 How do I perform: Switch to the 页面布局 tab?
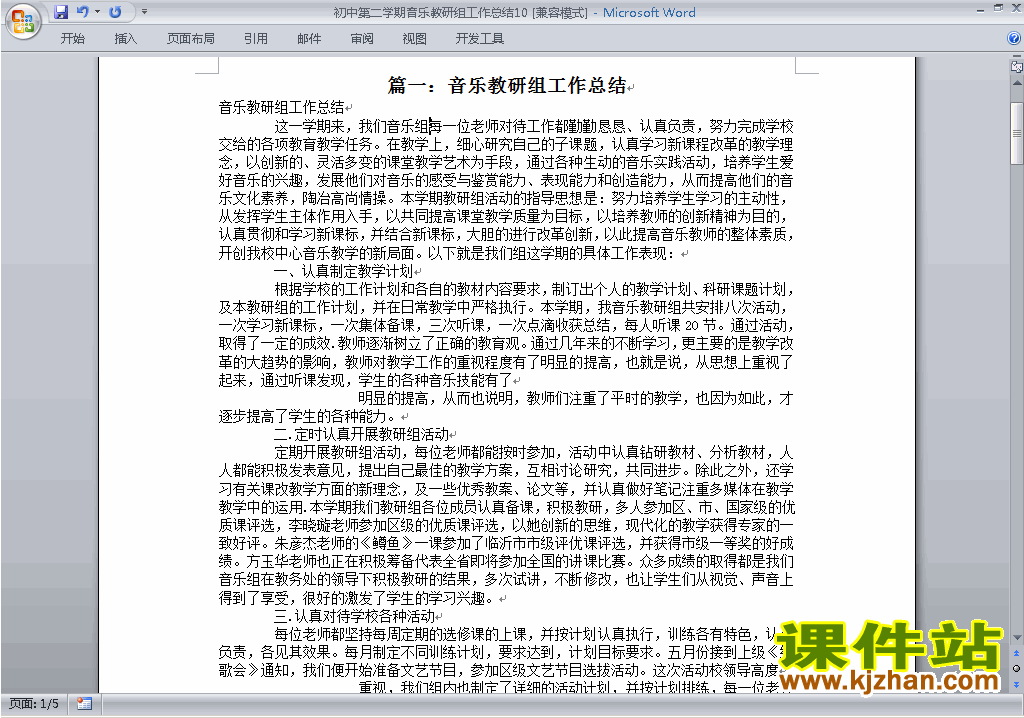pos(191,39)
